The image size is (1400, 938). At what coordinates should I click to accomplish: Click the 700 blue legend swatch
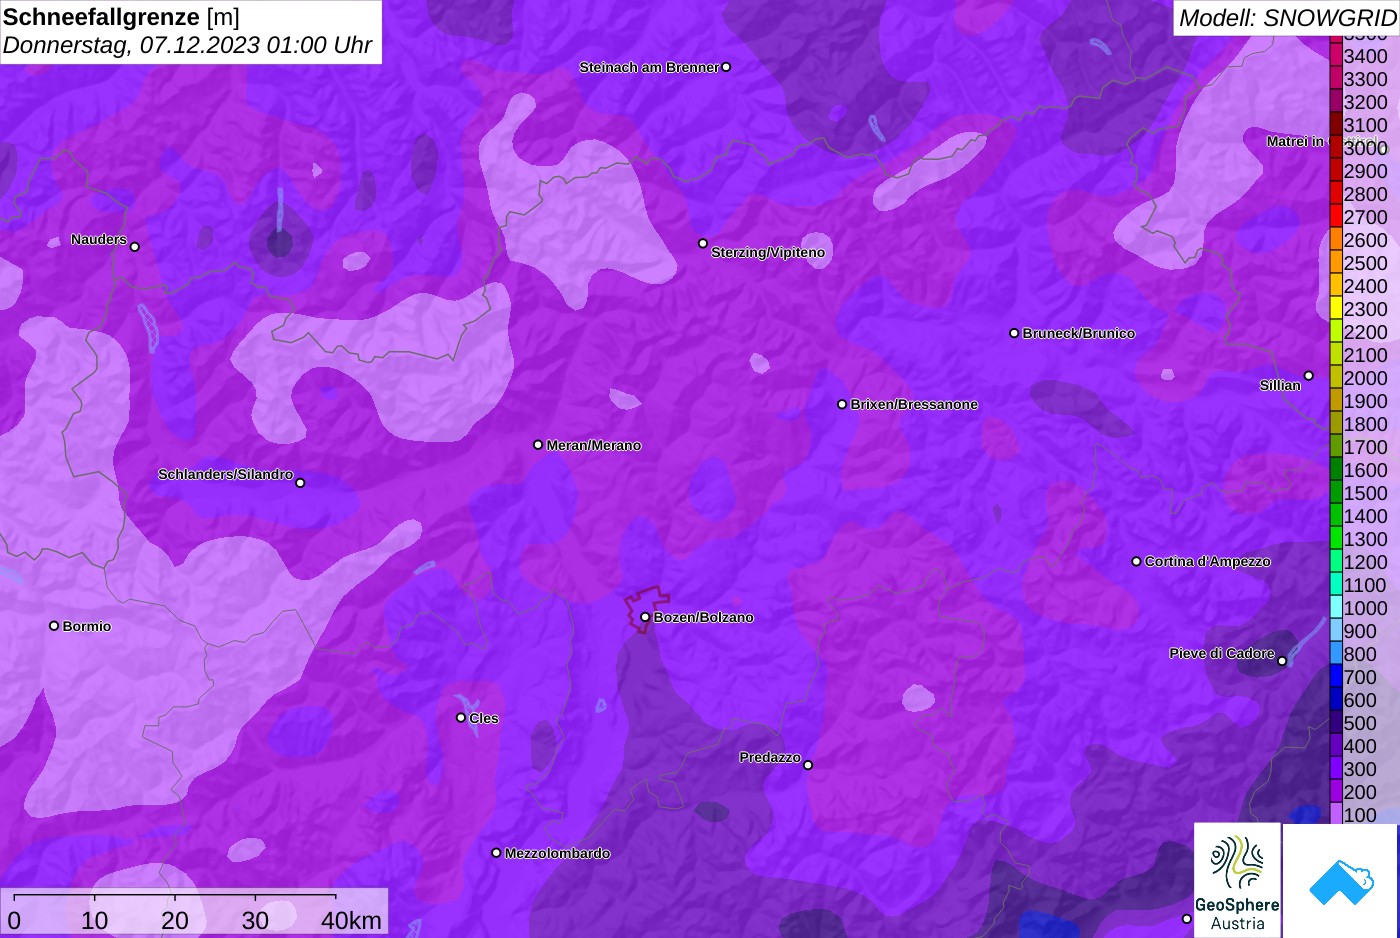[1336, 676]
